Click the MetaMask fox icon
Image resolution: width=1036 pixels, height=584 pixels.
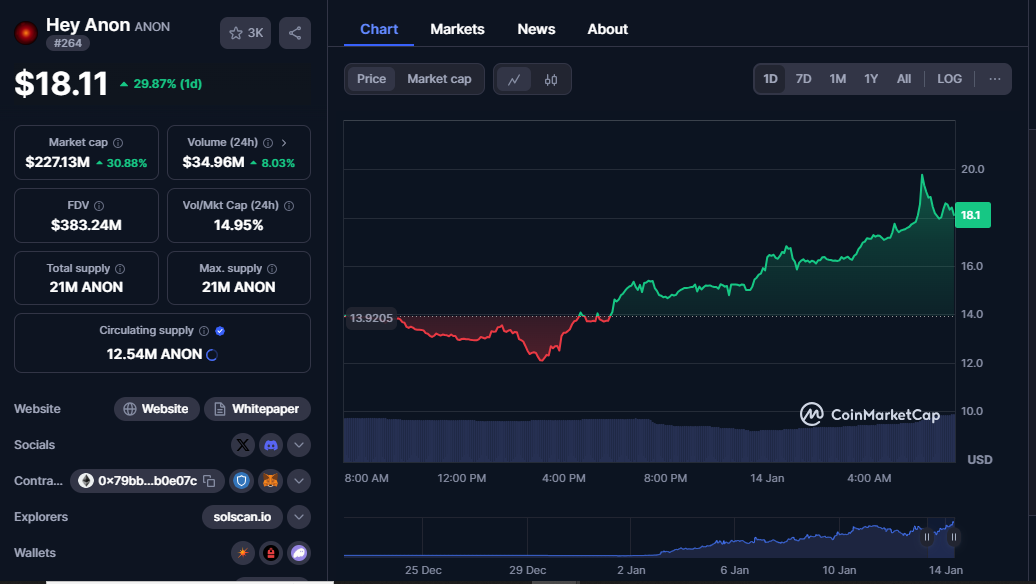pos(270,481)
